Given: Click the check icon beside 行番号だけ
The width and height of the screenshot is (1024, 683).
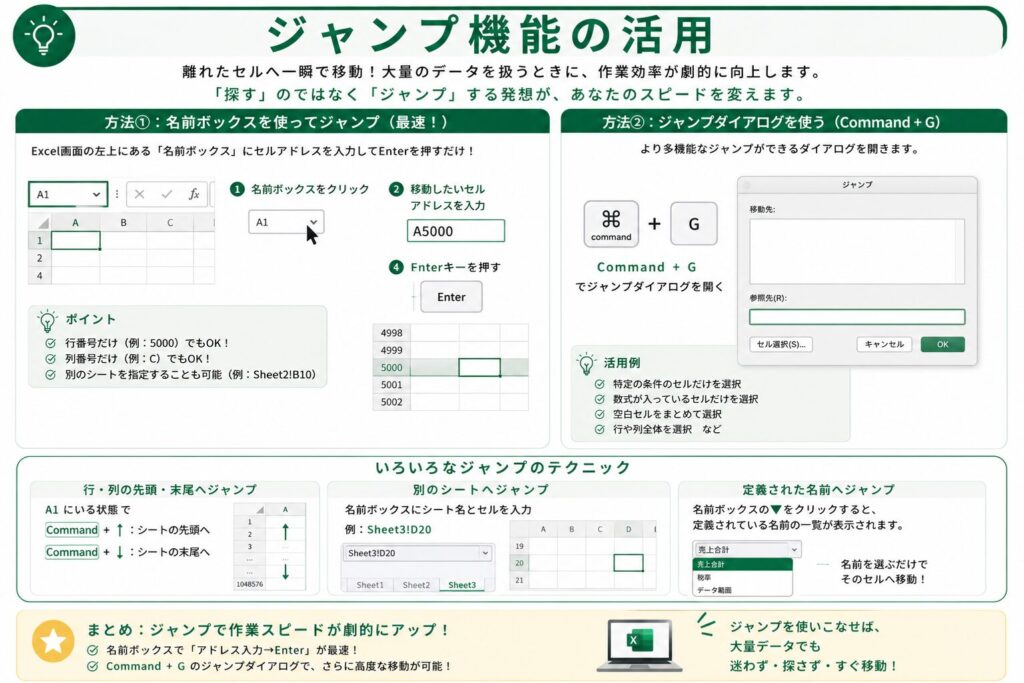Looking at the screenshot, I should tap(50, 343).
